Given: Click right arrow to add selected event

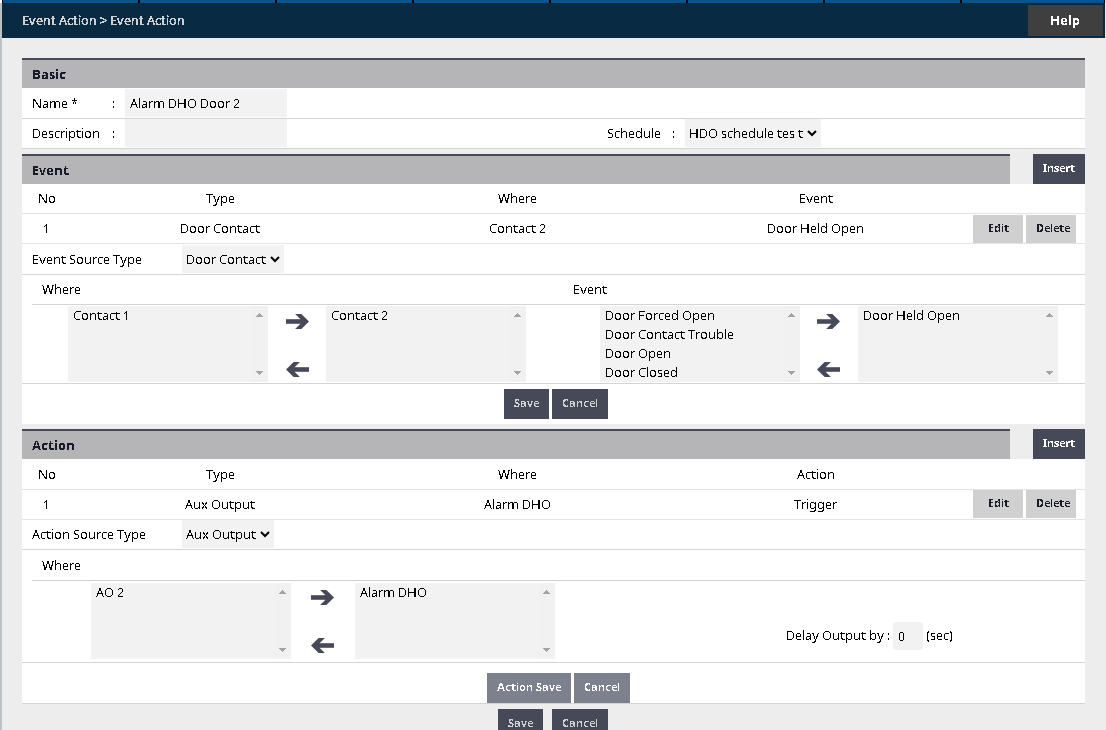Looking at the screenshot, I should tap(828, 322).
